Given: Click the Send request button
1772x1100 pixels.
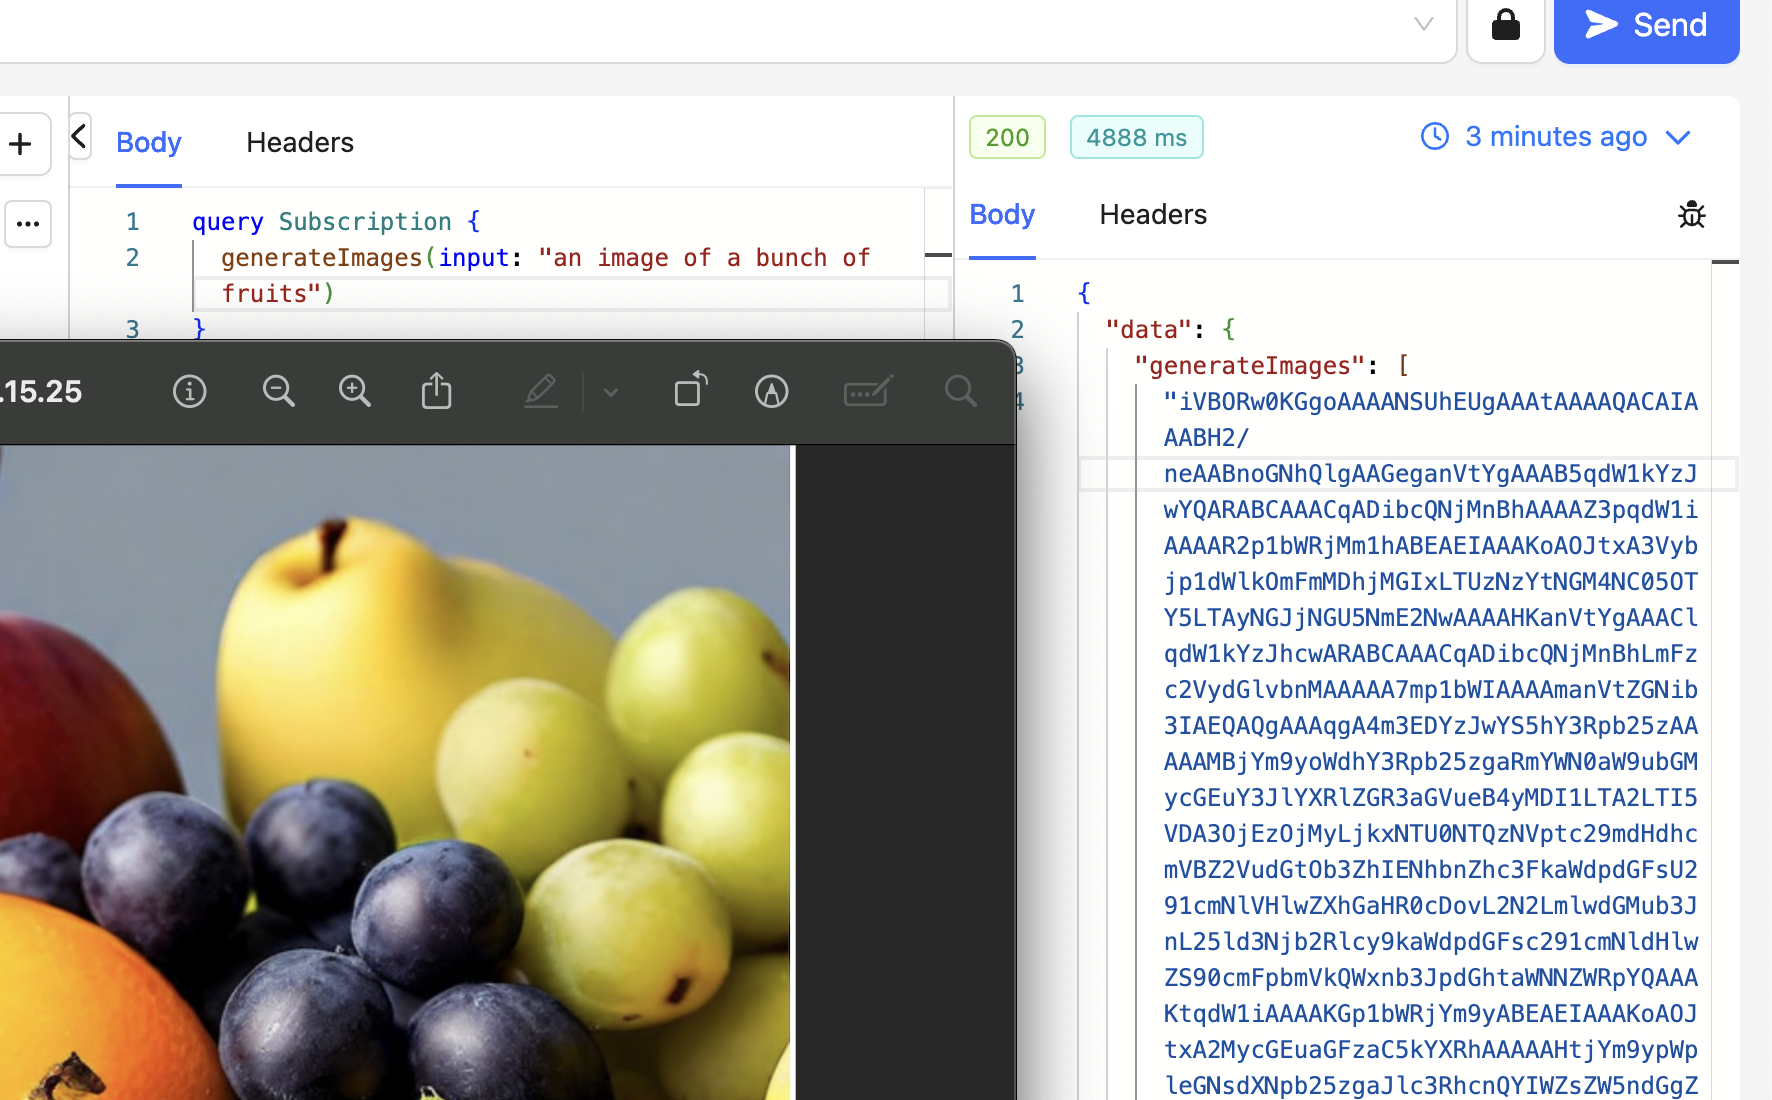Looking at the screenshot, I should 1646,27.
